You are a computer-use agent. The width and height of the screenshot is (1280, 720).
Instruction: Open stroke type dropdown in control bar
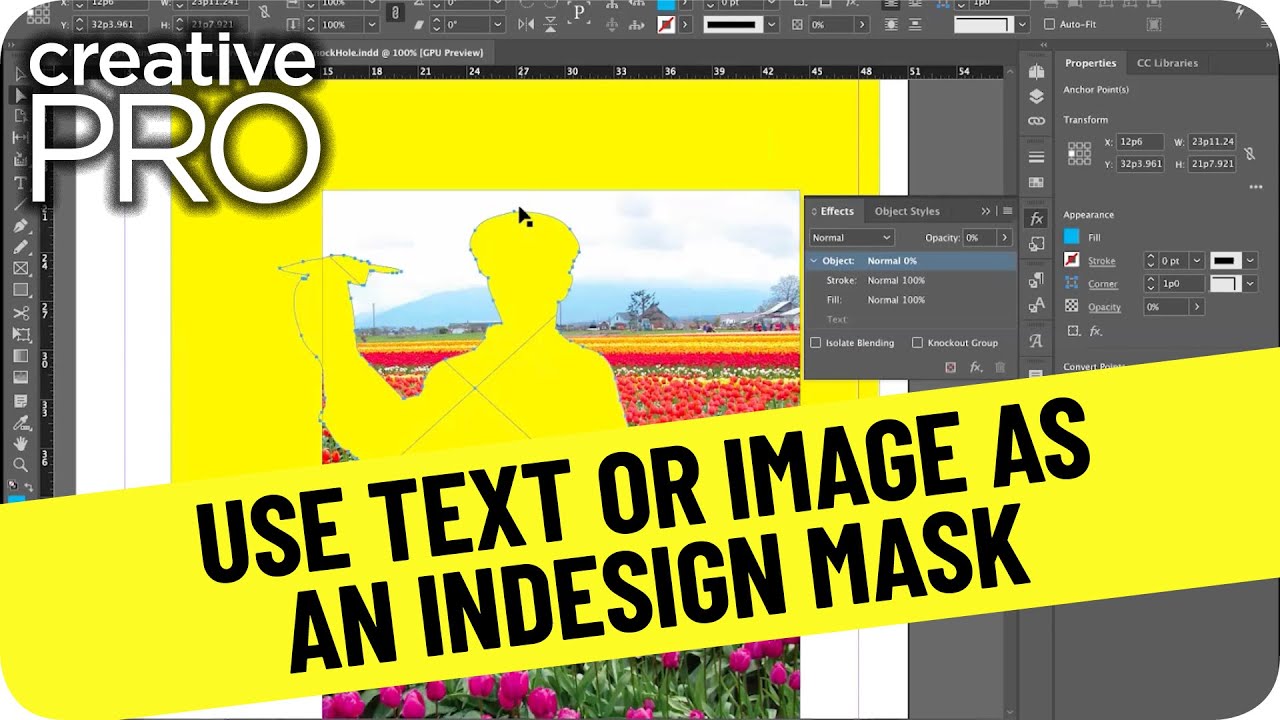coord(770,24)
